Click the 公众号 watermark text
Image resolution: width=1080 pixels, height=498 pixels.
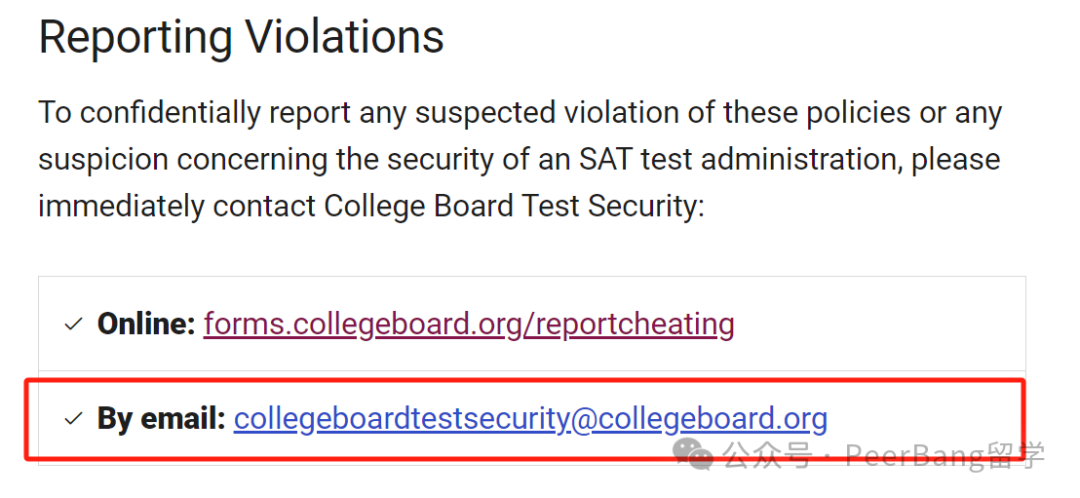point(767,455)
